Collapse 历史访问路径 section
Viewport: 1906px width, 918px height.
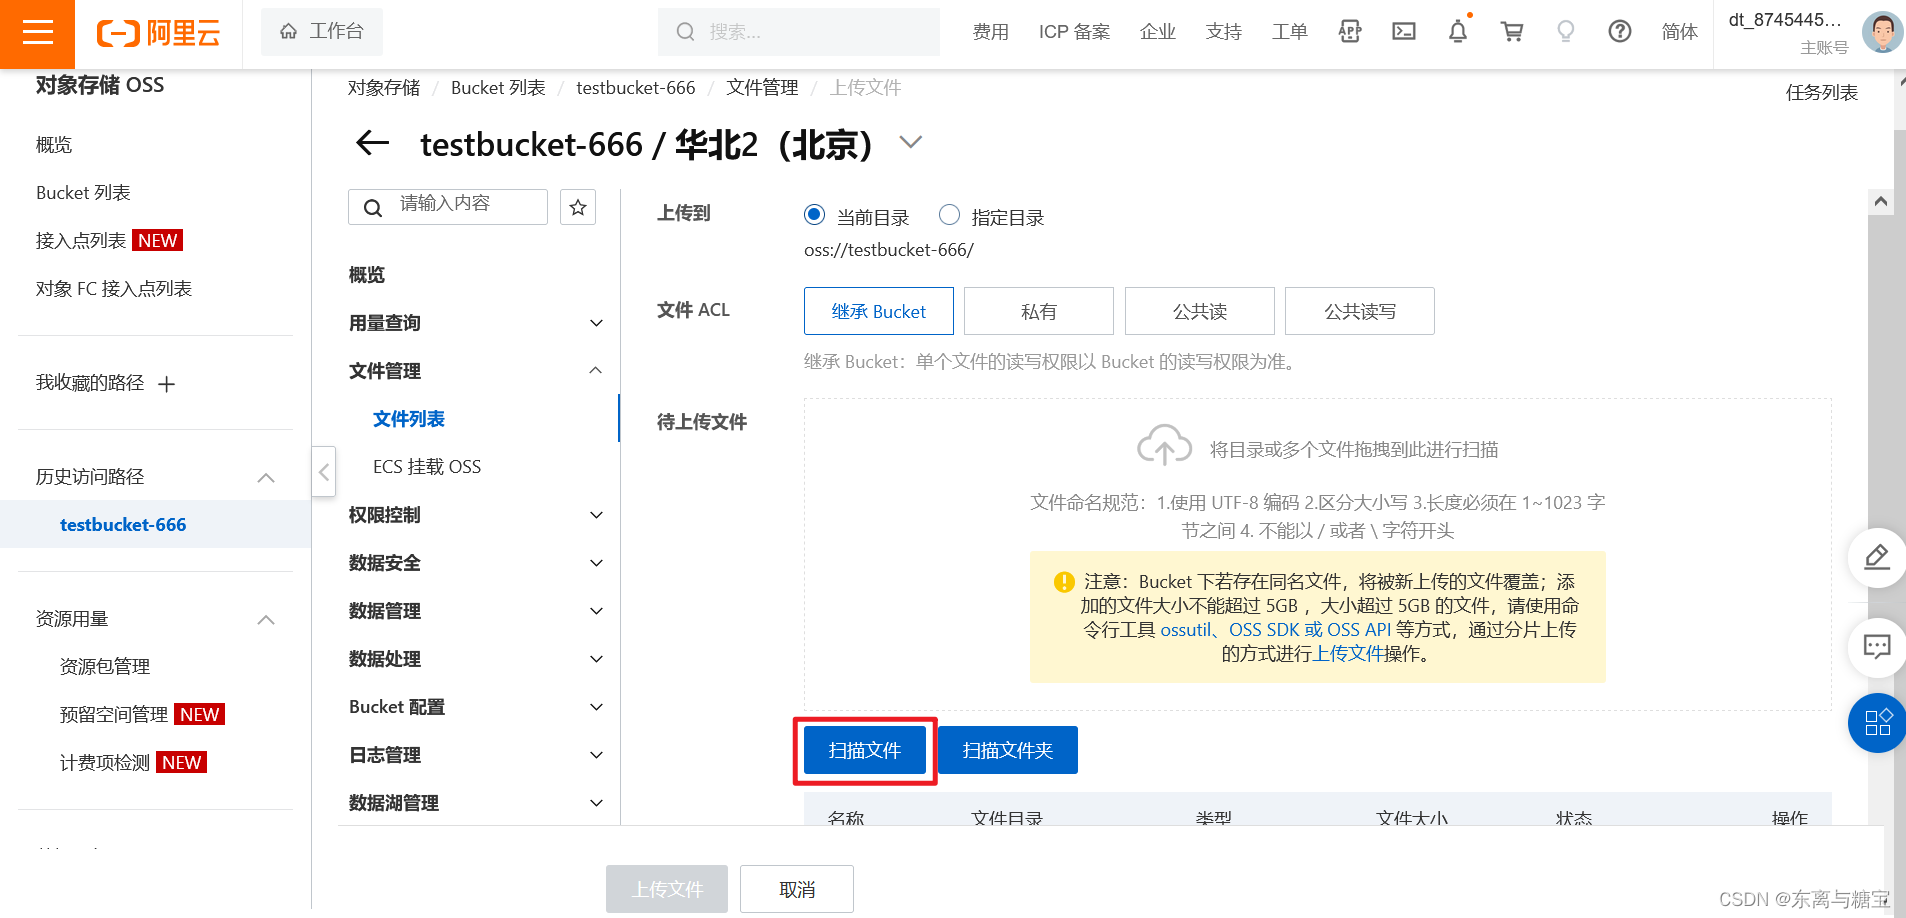point(266,478)
